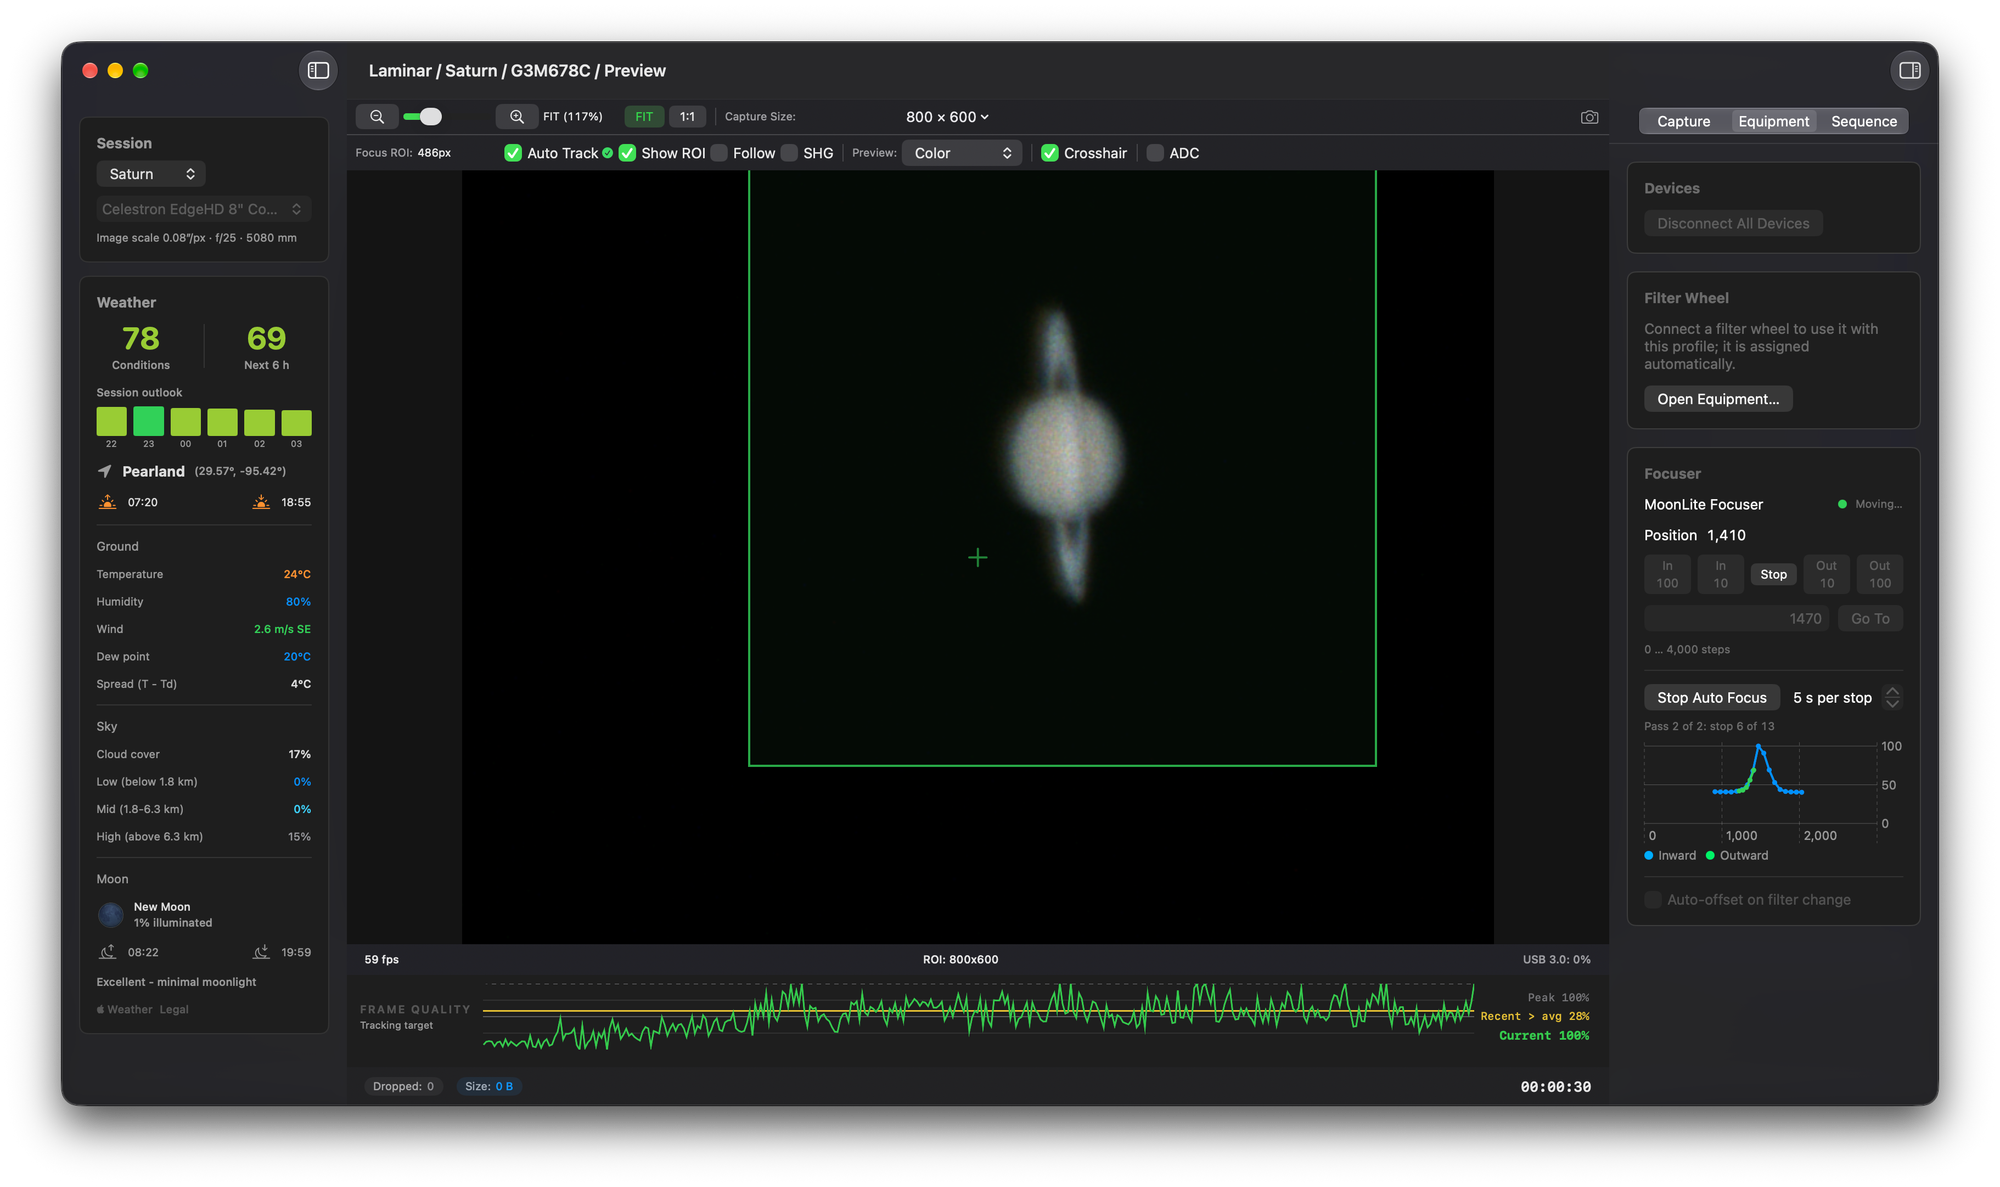Select the 1:1 zoom mode button
2000x1187 pixels.
coord(687,117)
